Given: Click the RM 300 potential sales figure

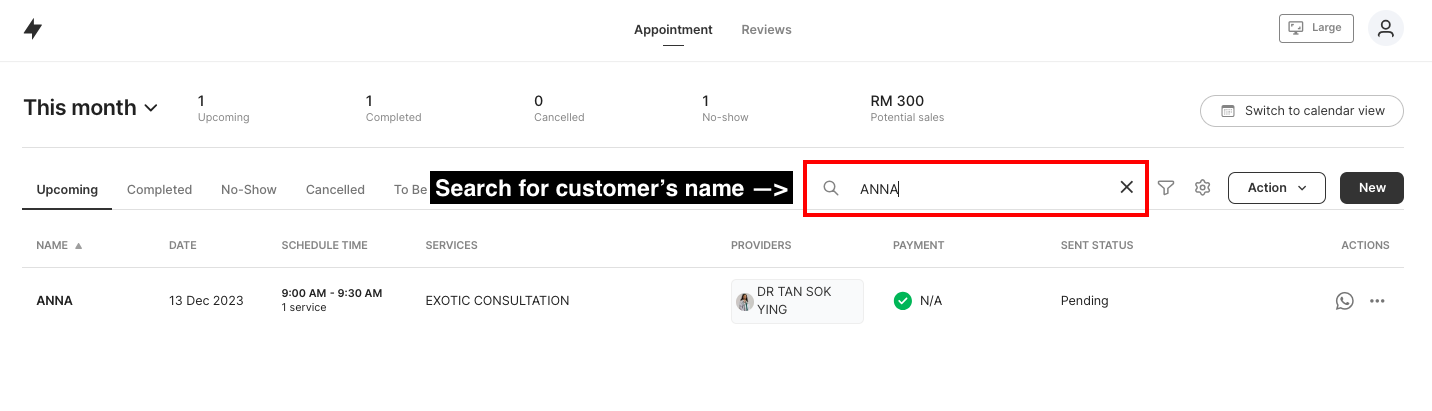Looking at the screenshot, I should 897,101.
